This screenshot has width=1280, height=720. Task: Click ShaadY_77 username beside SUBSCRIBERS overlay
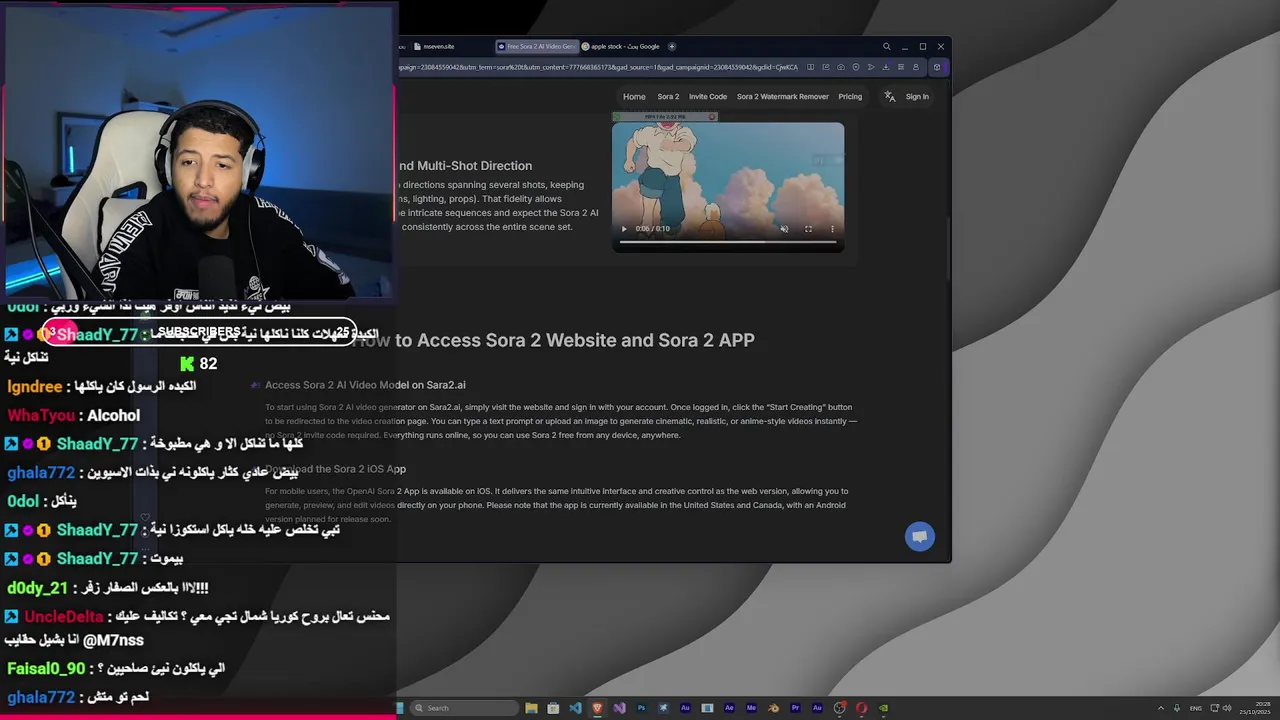coord(97,335)
